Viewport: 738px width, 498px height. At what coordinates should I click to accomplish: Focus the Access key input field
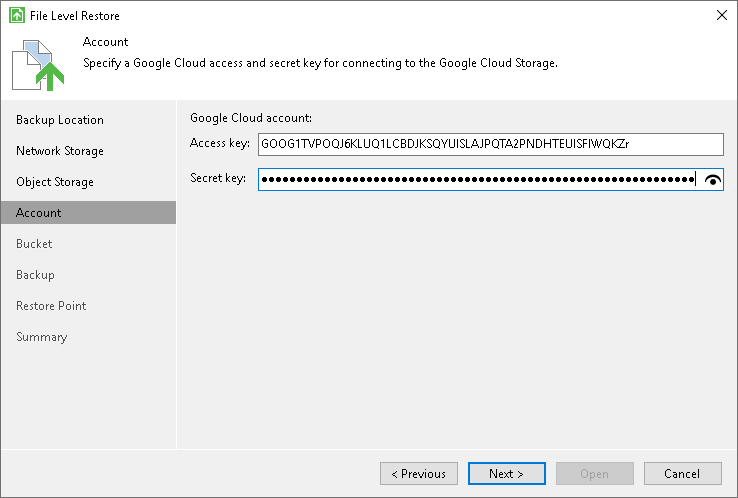point(490,145)
